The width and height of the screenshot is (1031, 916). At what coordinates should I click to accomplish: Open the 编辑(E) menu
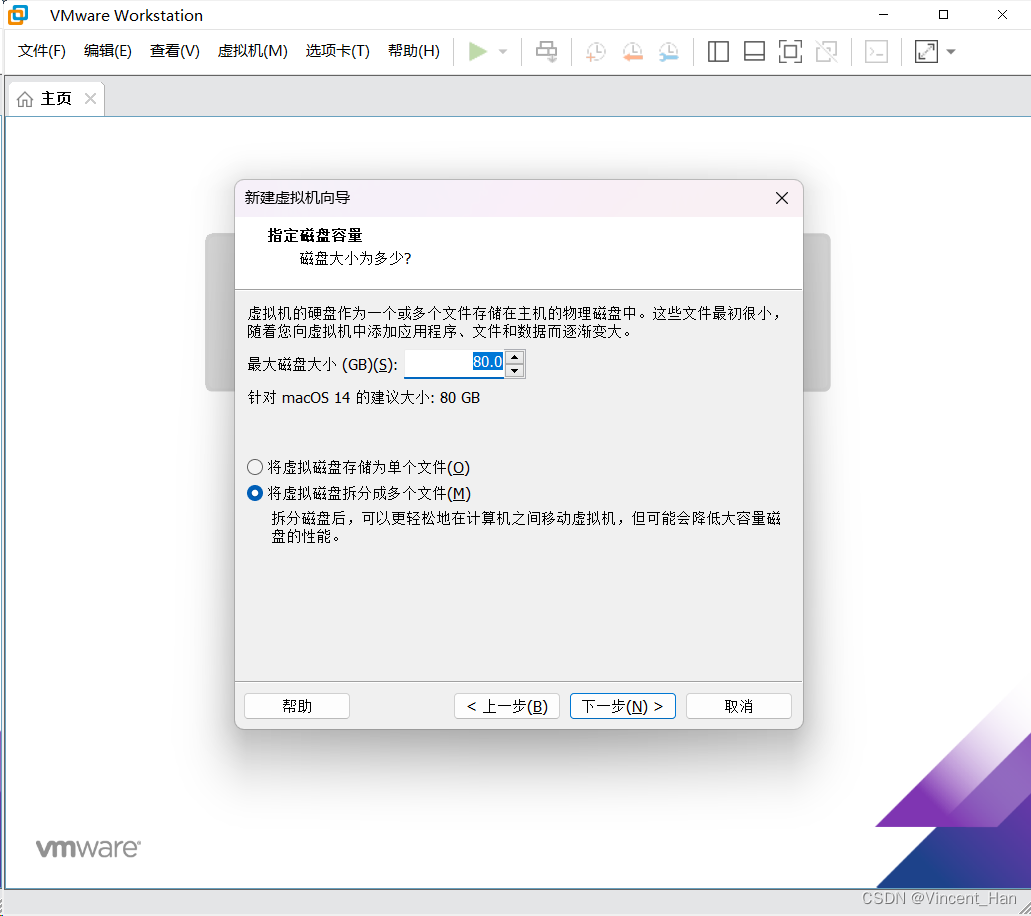pyautogui.click(x=108, y=51)
